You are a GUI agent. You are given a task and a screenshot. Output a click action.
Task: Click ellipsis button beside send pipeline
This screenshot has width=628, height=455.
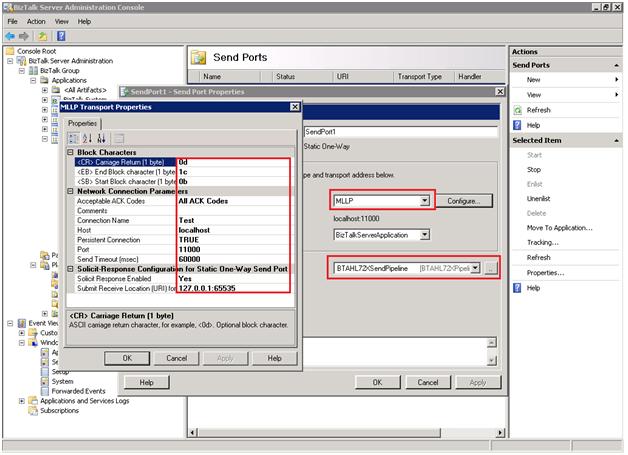[491, 268]
